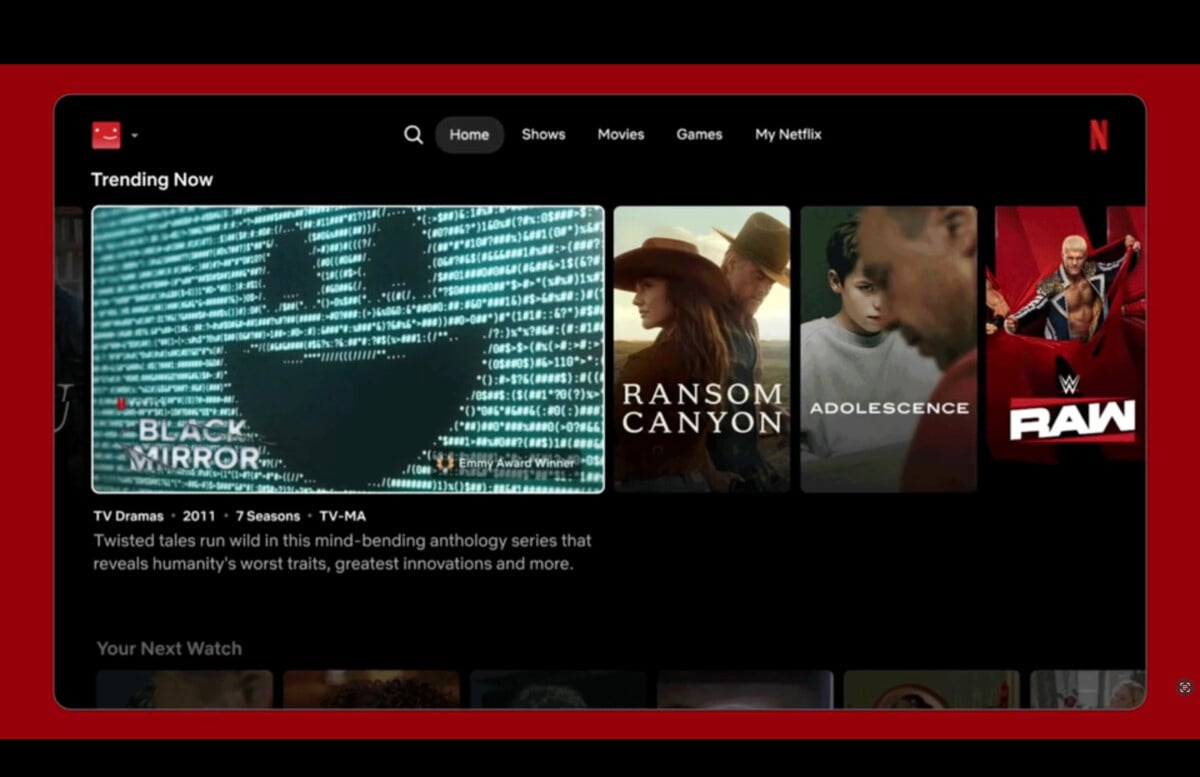Screen dimensions: 1200x777
Task: Open the Games tab
Action: coord(699,135)
